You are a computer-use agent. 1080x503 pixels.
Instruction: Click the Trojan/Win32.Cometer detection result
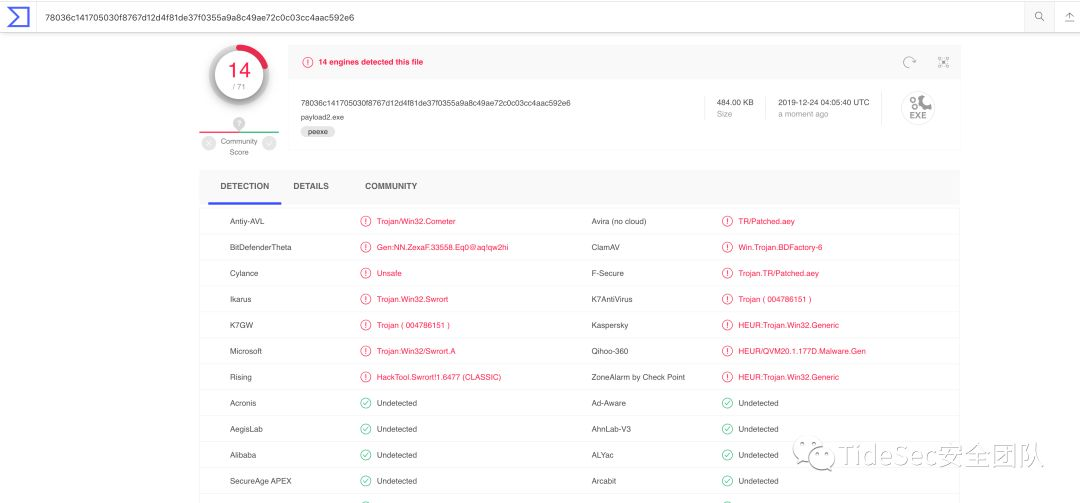(416, 221)
